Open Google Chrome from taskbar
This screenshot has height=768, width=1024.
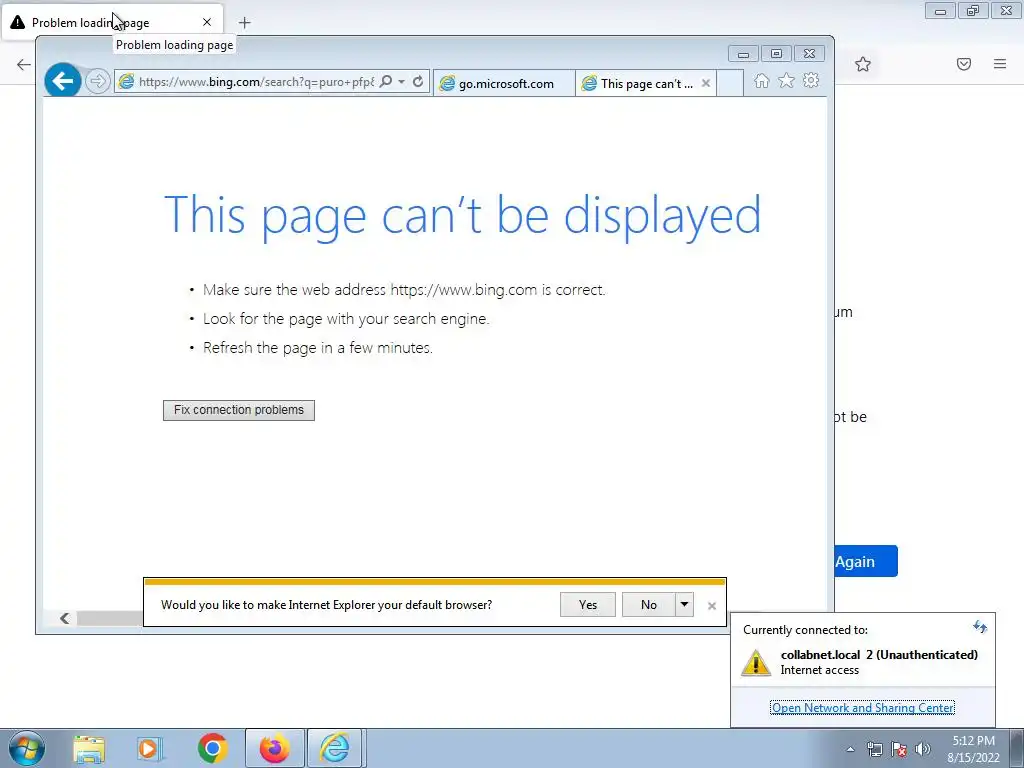(212, 748)
